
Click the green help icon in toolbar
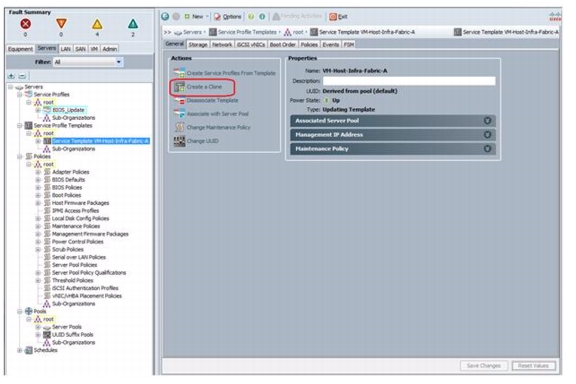tap(251, 17)
